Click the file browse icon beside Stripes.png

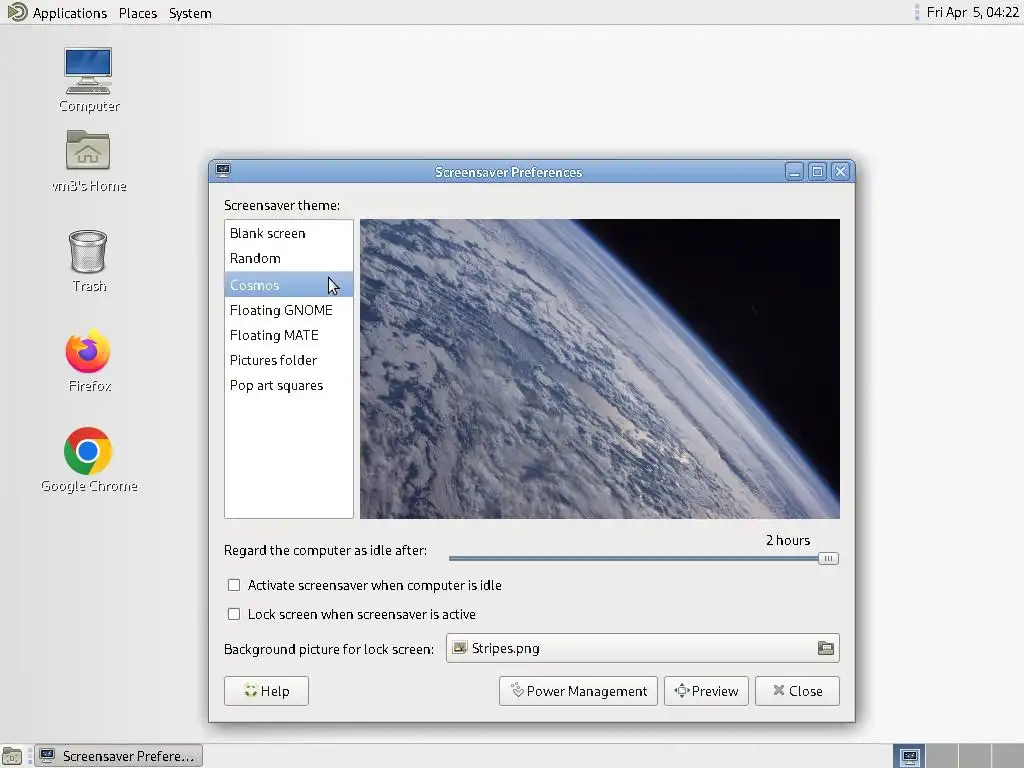click(825, 648)
